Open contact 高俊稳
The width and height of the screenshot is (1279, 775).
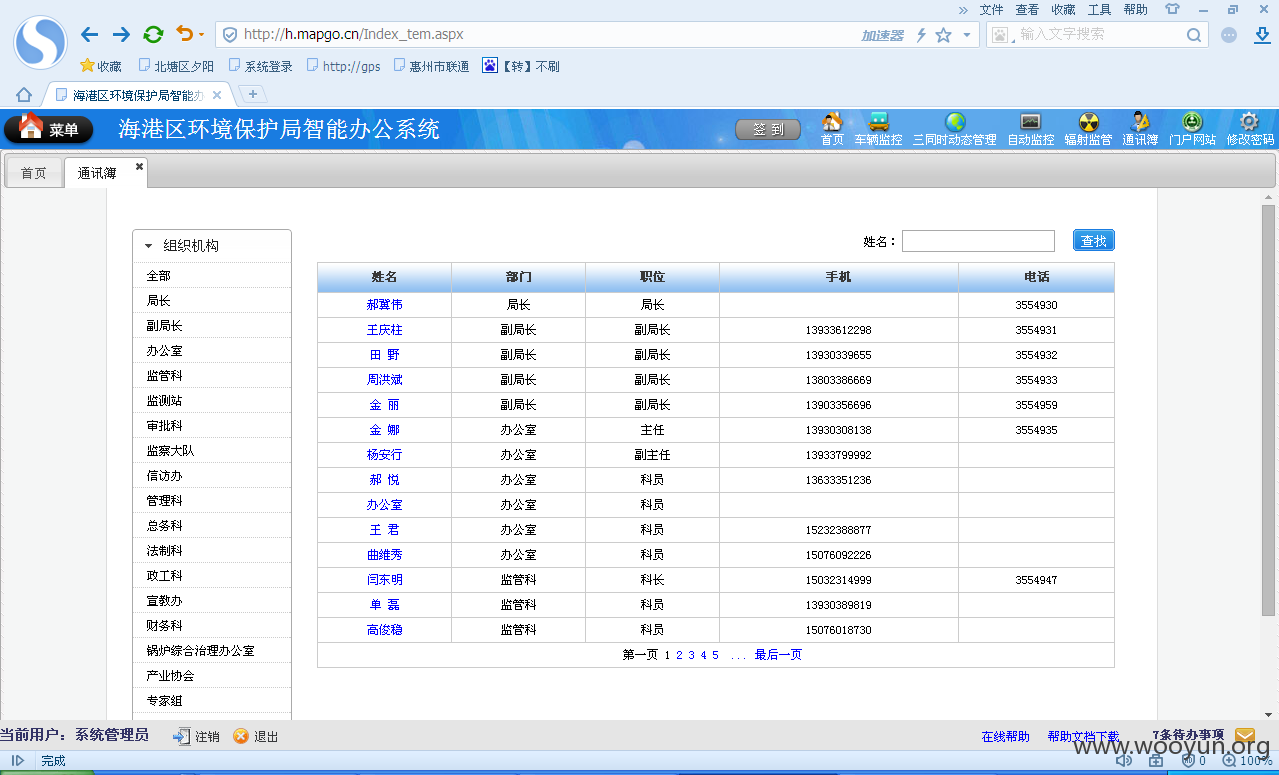(x=384, y=630)
